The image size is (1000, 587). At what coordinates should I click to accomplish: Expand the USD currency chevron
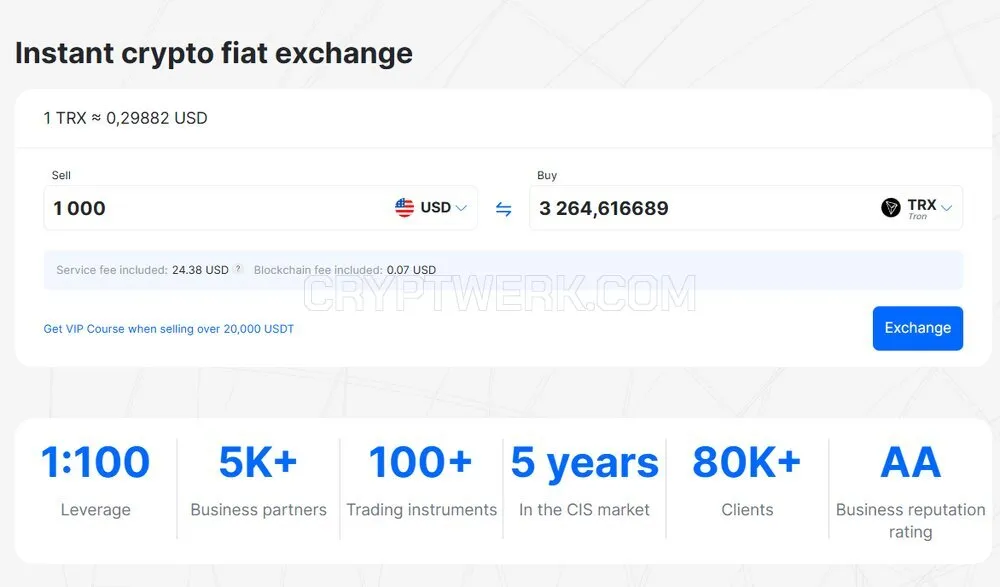pos(462,208)
